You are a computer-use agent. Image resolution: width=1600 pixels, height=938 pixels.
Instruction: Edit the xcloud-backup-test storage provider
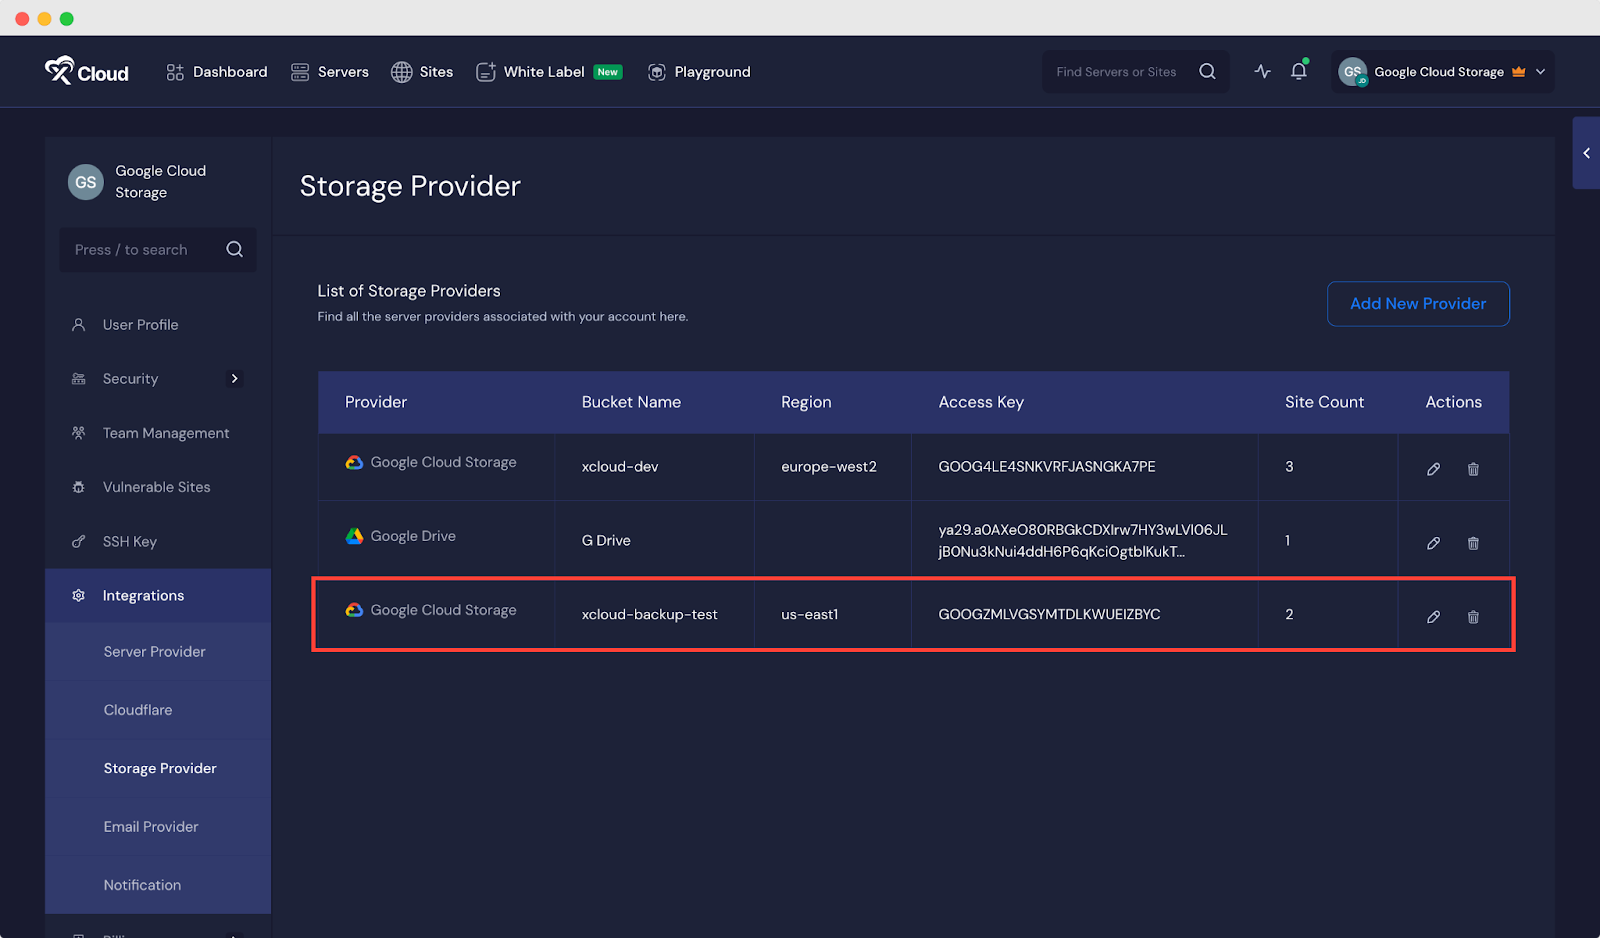pos(1433,617)
